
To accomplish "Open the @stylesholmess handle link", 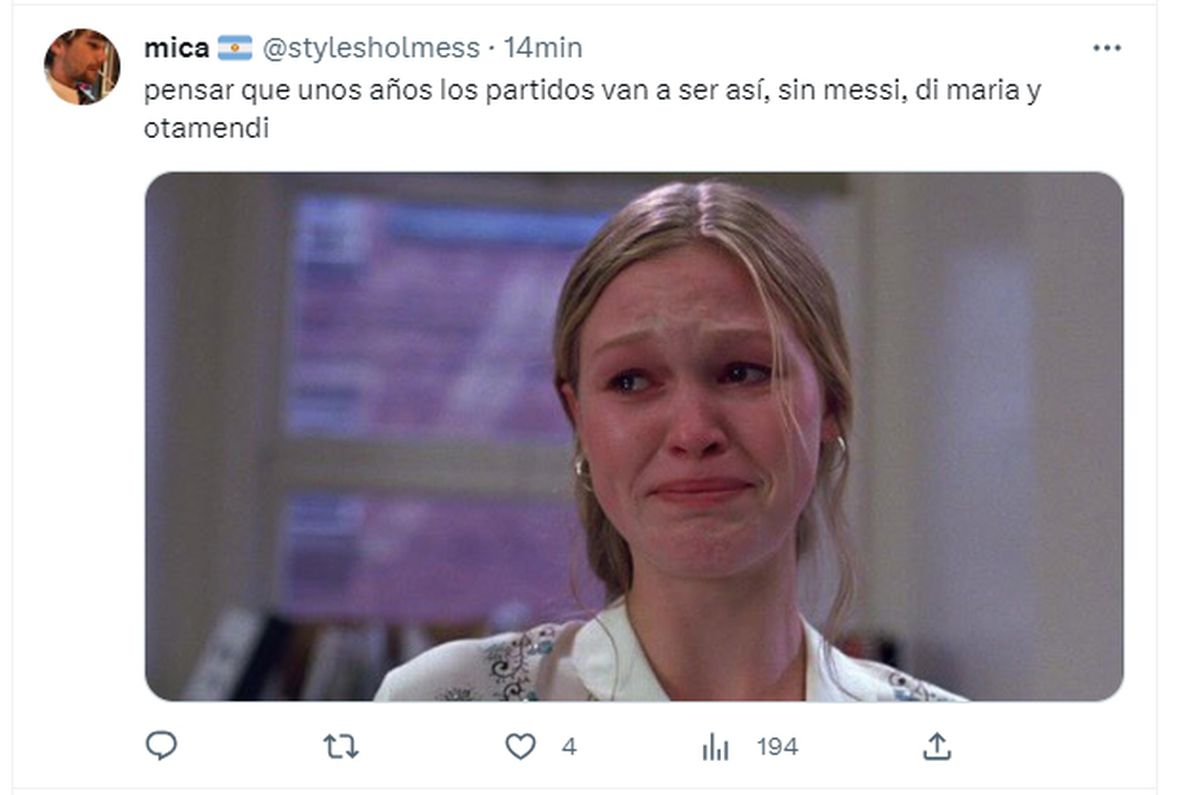I will [371, 47].
